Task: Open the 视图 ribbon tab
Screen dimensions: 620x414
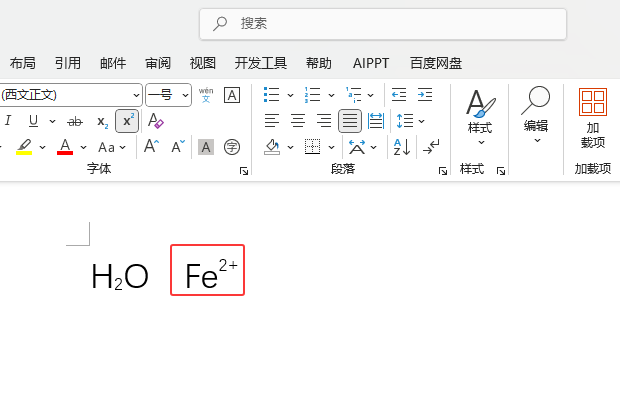Action: point(203,63)
